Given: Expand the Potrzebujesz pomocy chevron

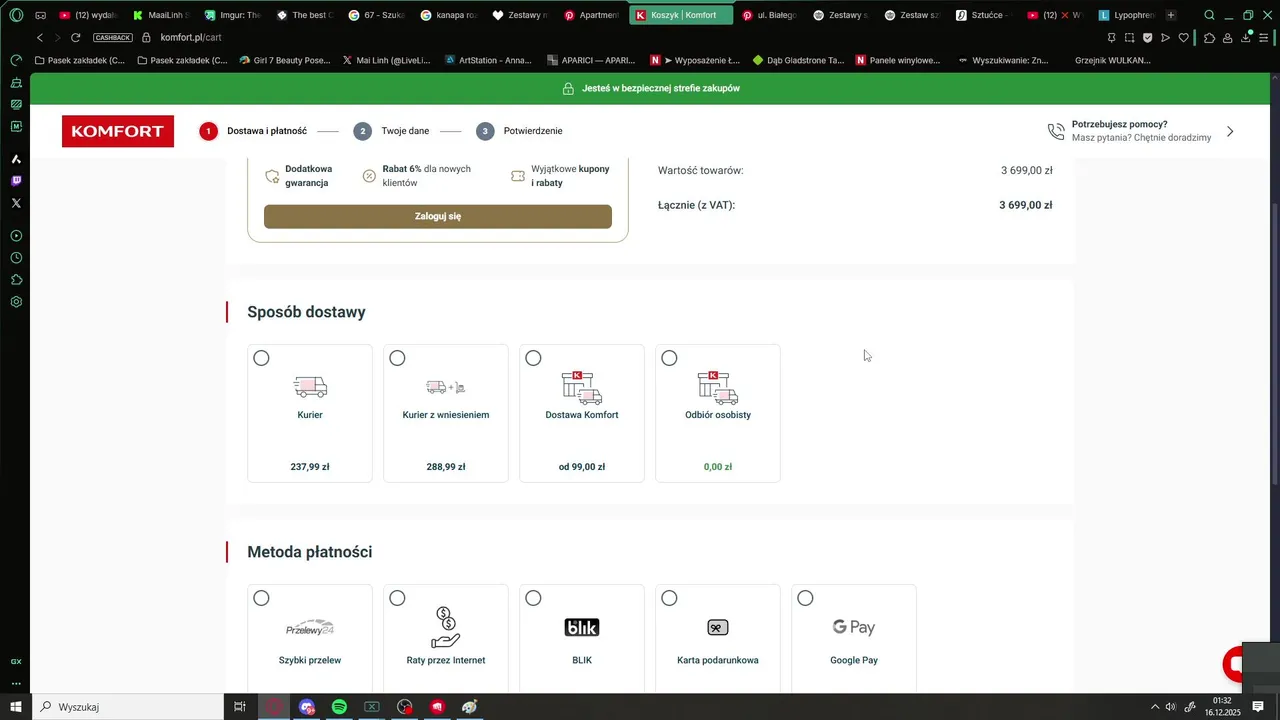Looking at the screenshot, I should pyautogui.click(x=1230, y=131).
